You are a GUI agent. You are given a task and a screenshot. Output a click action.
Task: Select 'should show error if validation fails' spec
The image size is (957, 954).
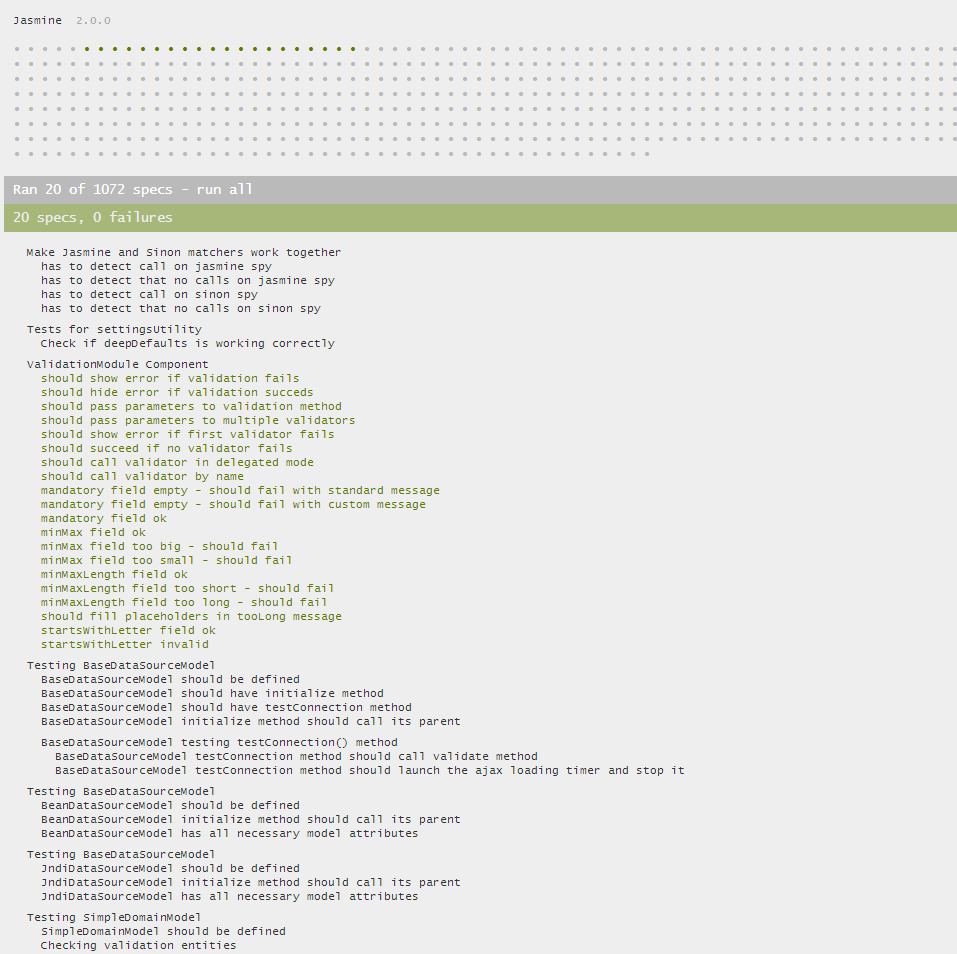169,378
